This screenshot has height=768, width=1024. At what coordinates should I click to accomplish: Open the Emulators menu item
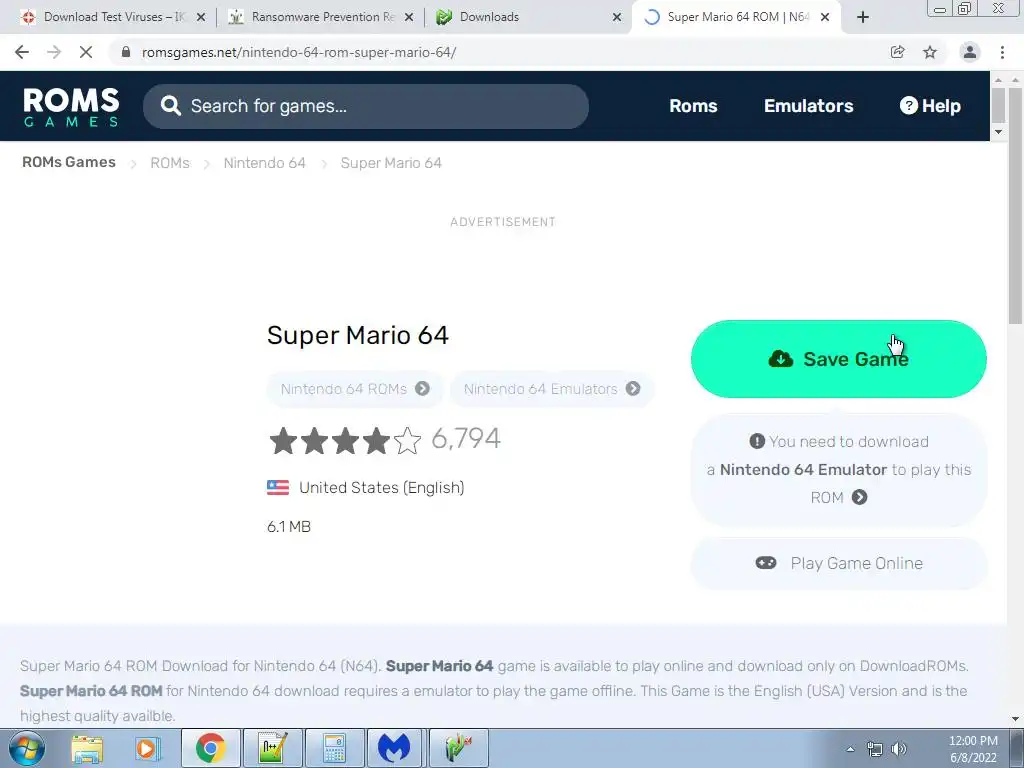tap(808, 106)
